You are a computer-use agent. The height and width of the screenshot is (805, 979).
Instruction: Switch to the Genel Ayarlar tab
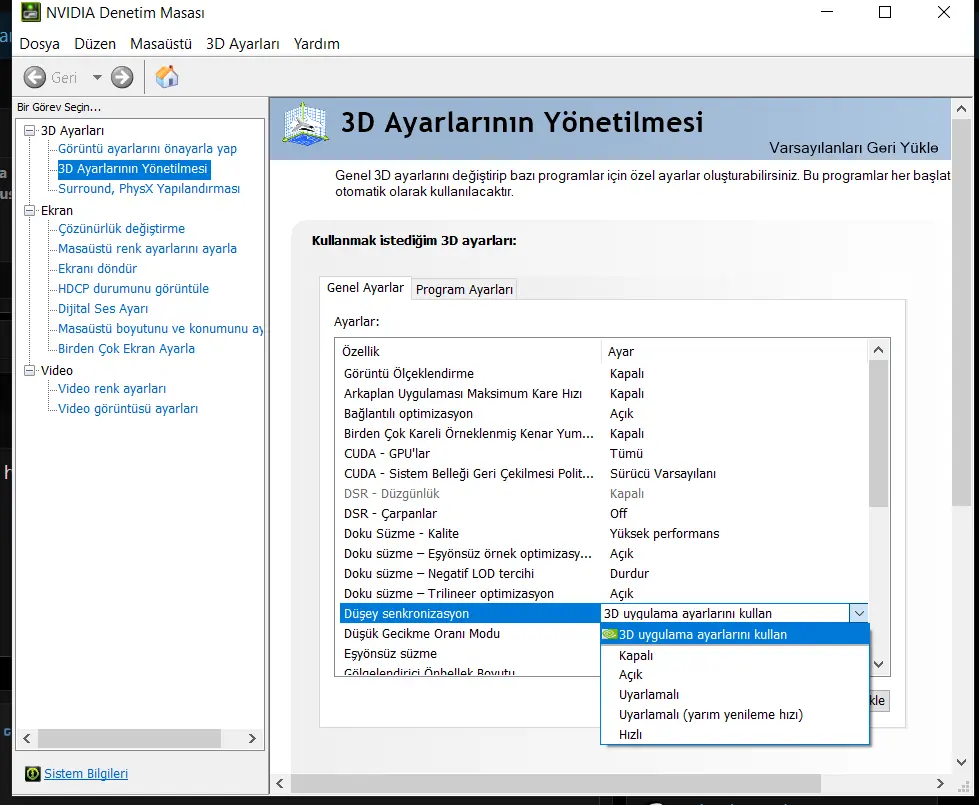coord(365,287)
